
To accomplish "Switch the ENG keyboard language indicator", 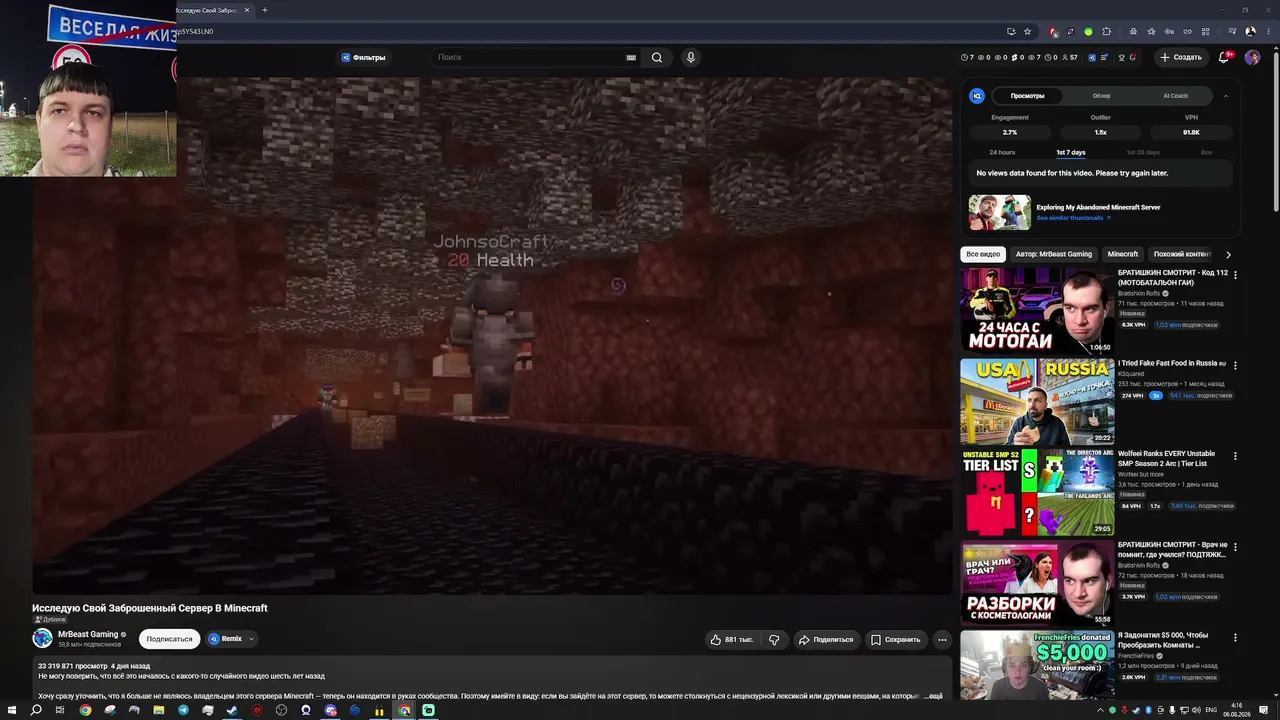I will (1212, 710).
